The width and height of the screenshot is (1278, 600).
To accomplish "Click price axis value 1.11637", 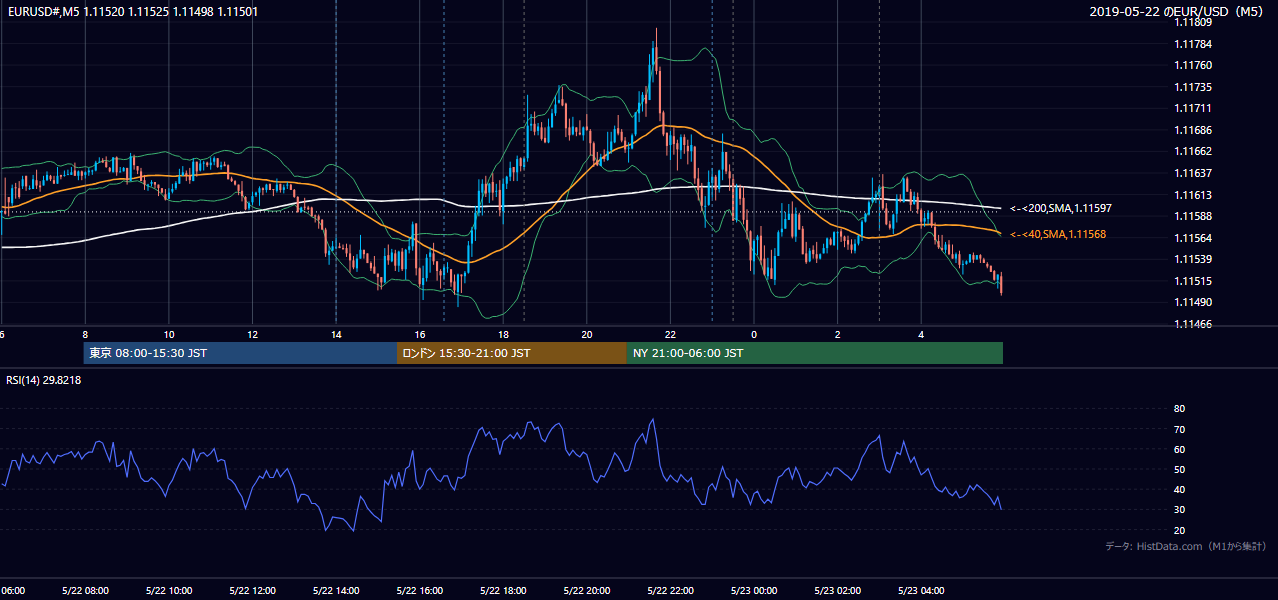I will [x=1194, y=173].
